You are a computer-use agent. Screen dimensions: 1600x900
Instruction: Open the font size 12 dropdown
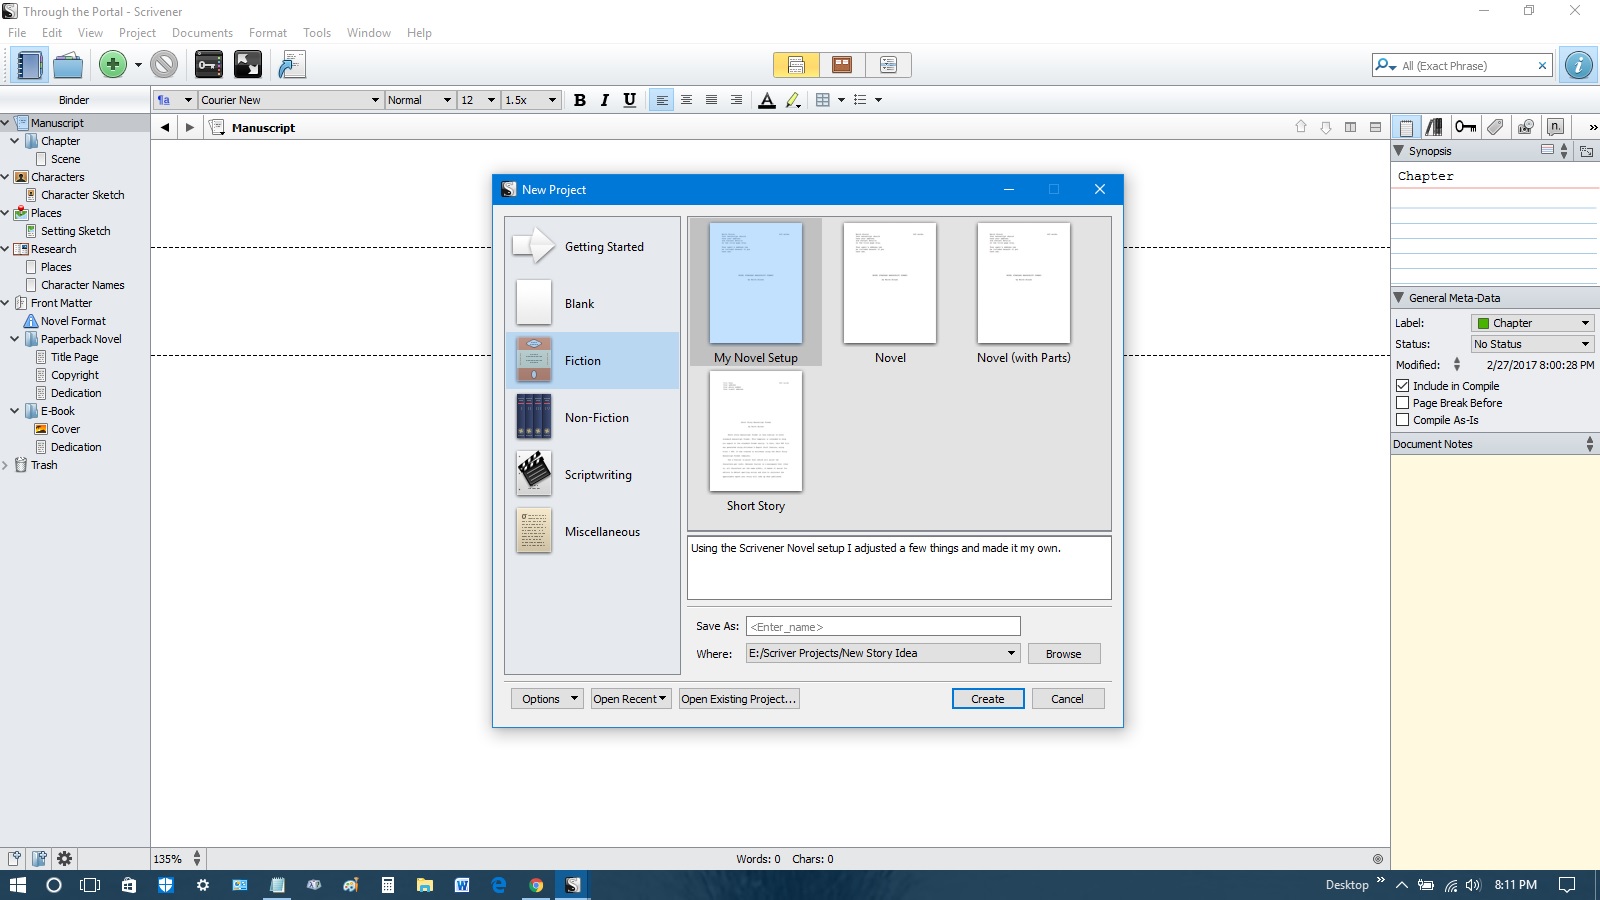[478, 100]
